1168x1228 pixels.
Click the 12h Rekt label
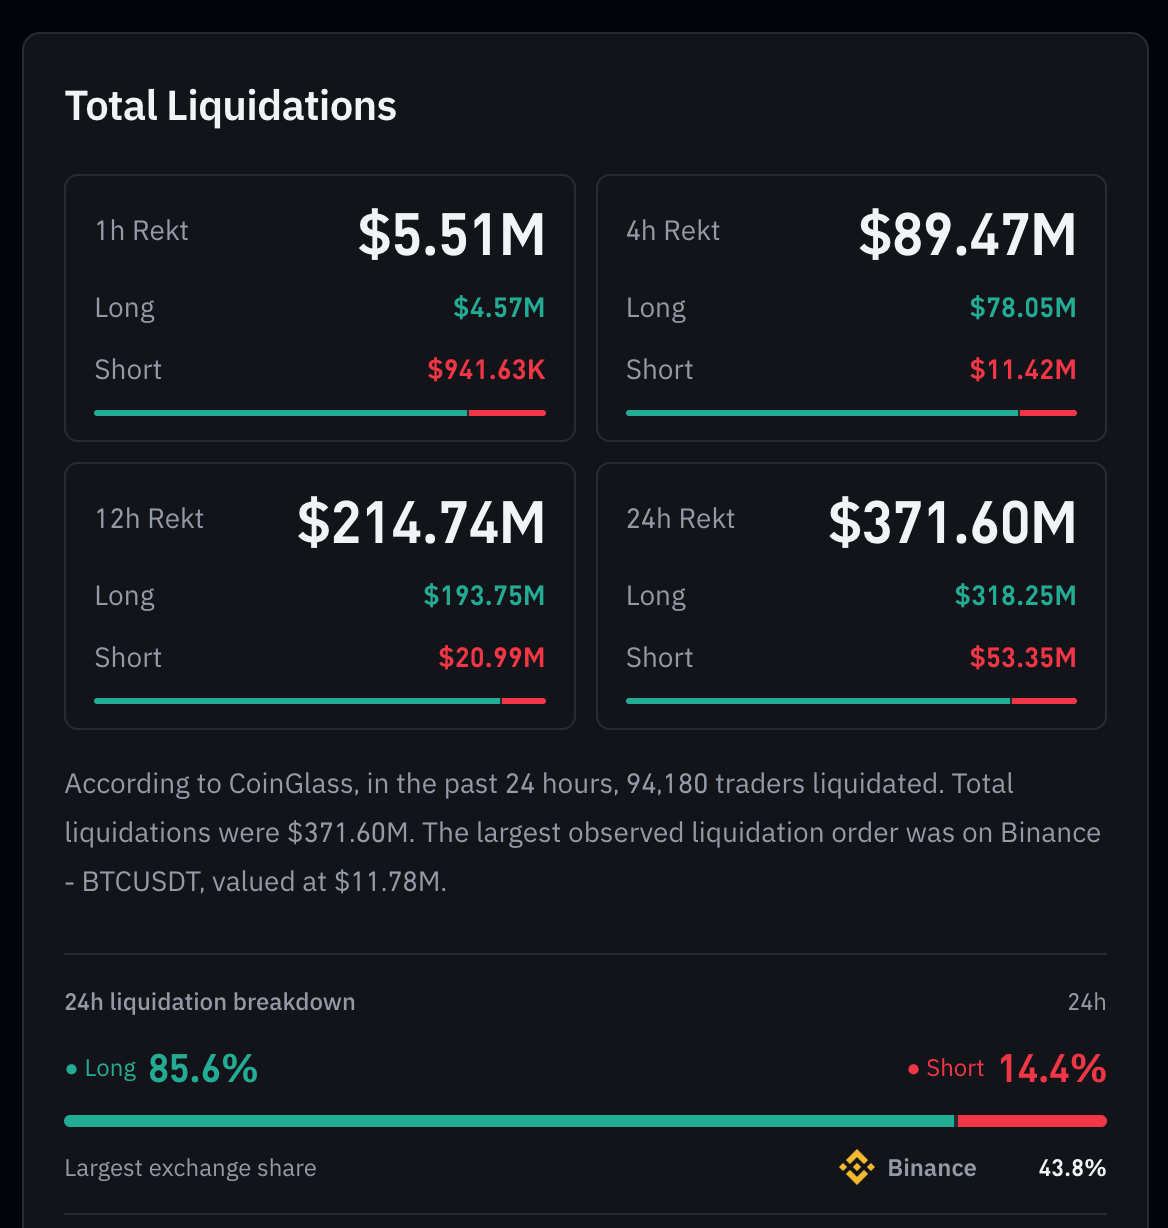pos(149,519)
